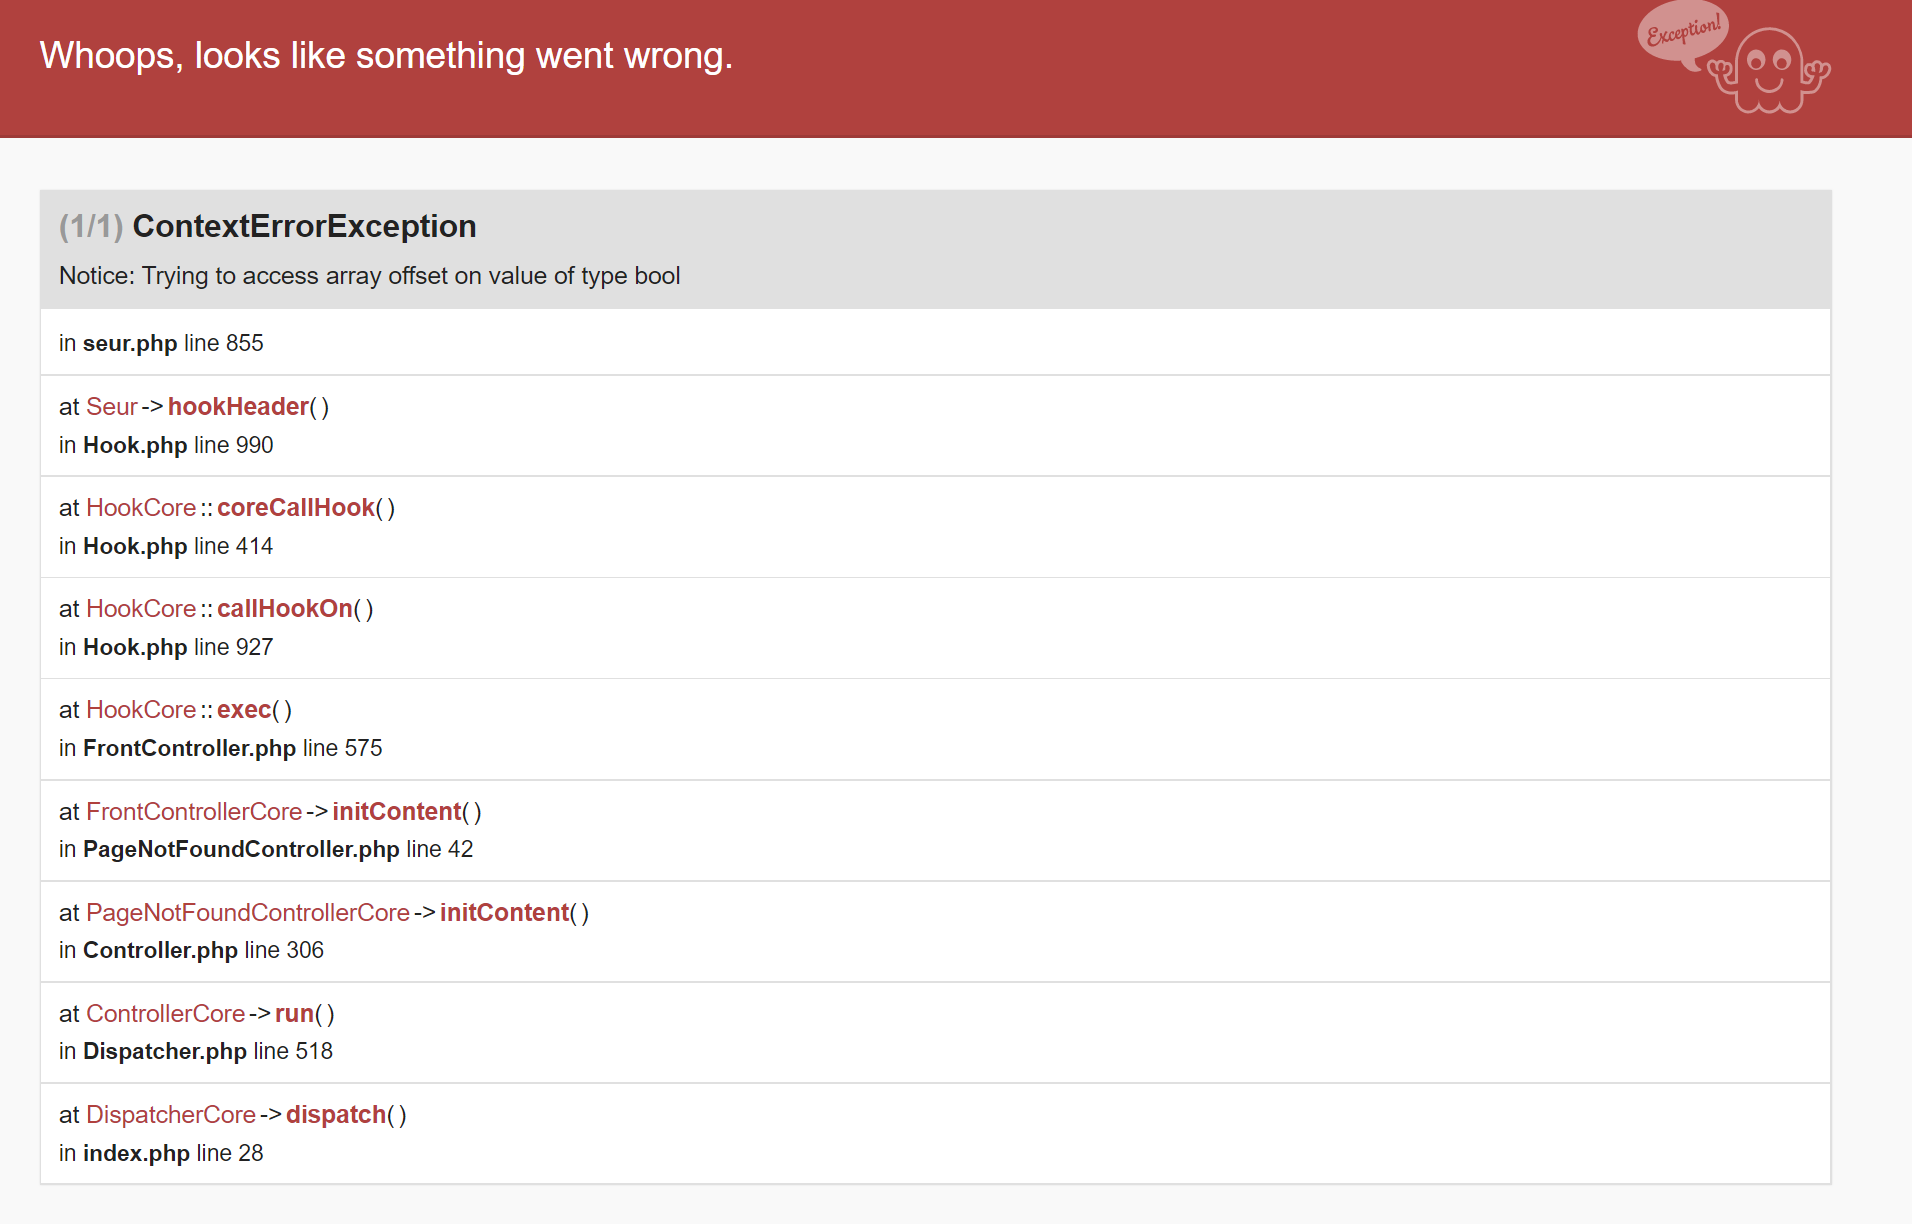Click the FrontController.php line 575 text
The width and height of the screenshot is (1912, 1224).
tap(220, 748)
